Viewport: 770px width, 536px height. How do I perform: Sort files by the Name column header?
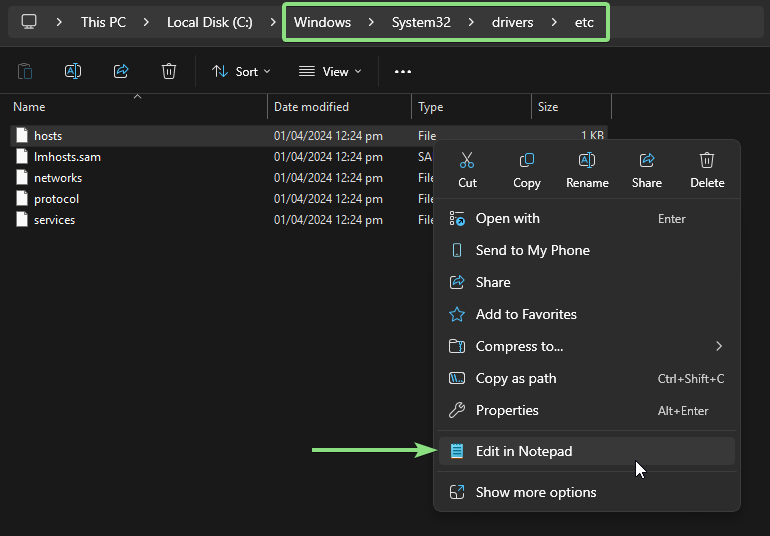click(x=30, y=107)
